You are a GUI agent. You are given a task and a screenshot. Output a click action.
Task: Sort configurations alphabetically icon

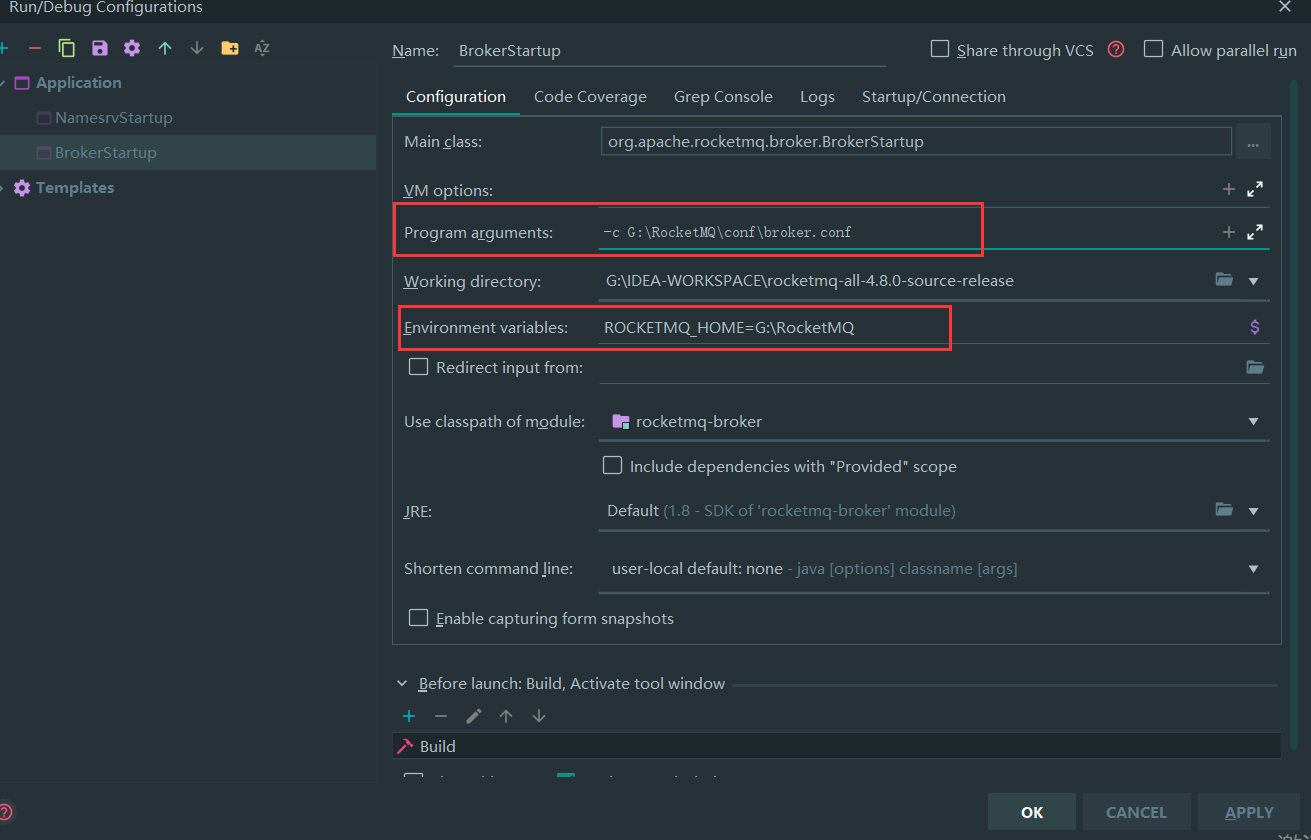tap(262, 48)
